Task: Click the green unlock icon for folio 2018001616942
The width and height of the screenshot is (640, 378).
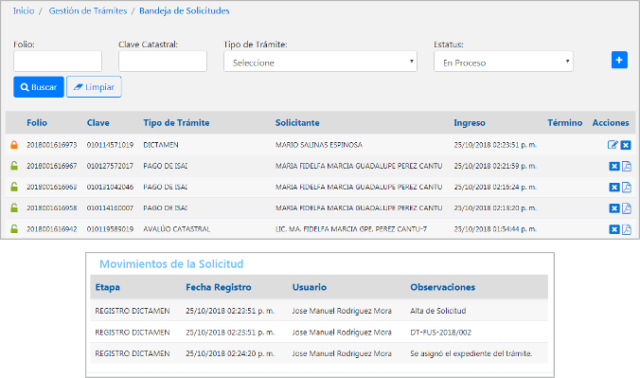Action: click(14, 229)
